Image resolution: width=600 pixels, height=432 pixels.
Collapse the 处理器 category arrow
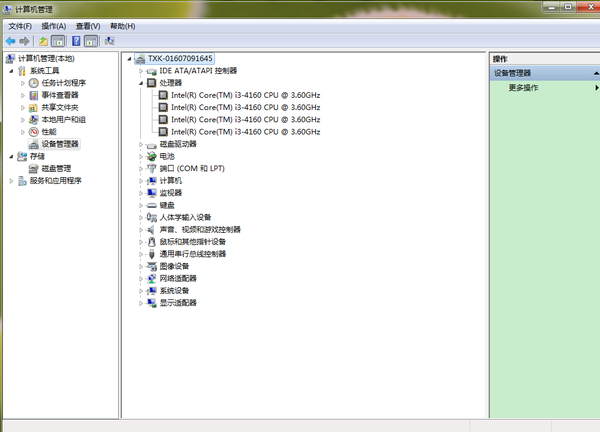(x=141, y=83)
